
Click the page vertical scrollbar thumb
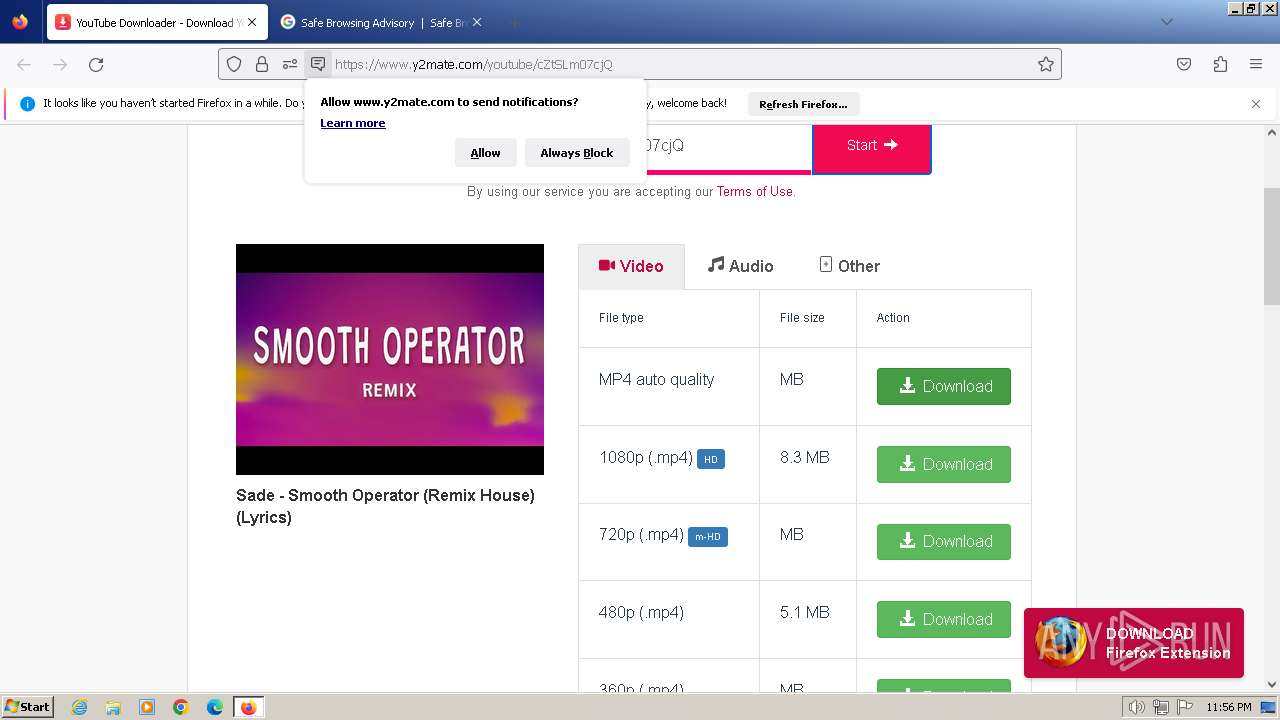[x=1272, y=246]
